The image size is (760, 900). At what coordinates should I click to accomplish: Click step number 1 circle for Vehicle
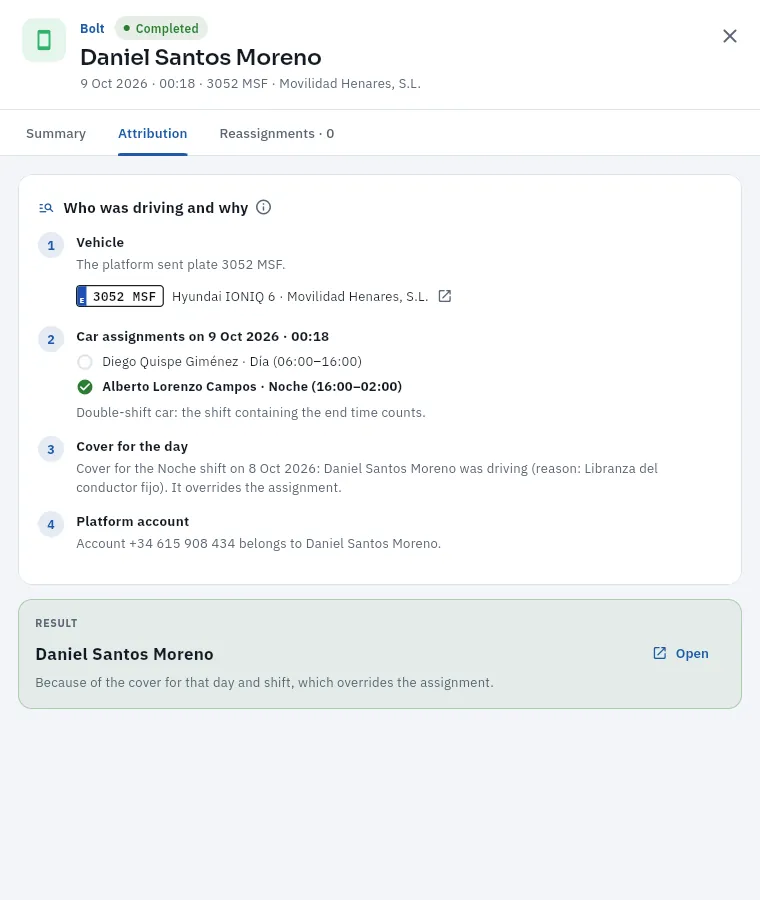point(51,246)
